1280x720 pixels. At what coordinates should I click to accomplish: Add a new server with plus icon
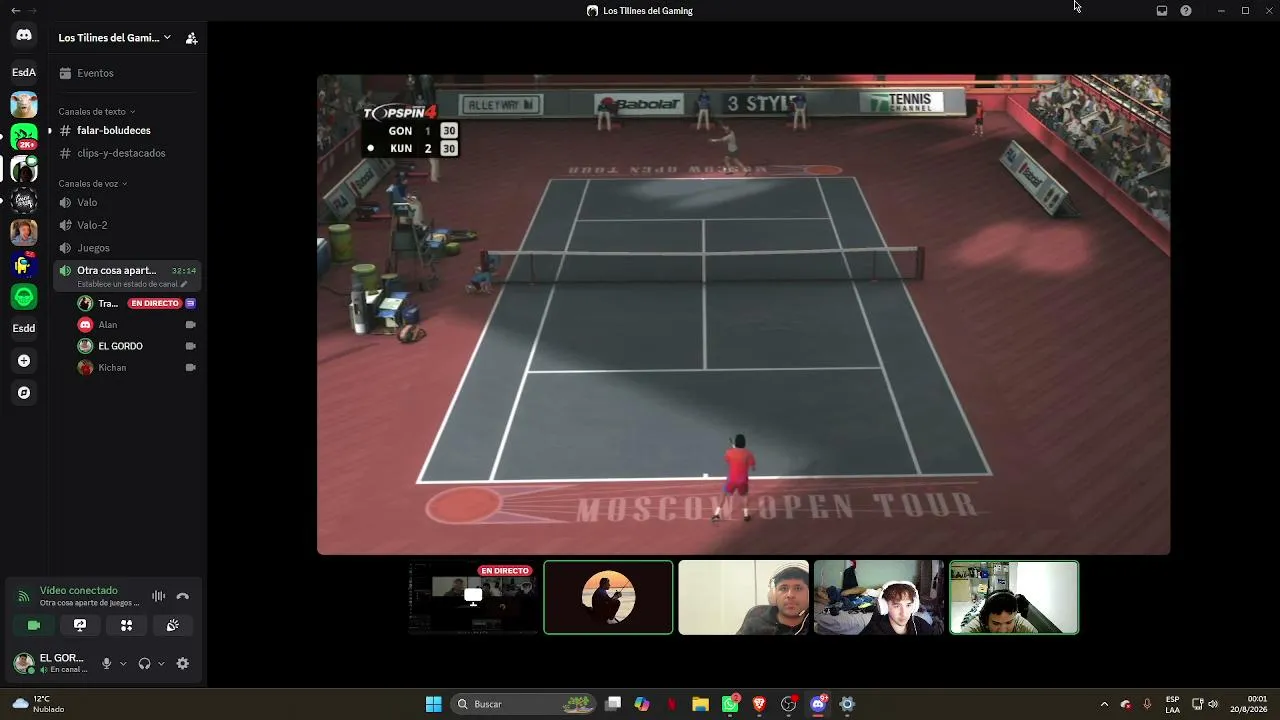(x=24, y=360)
